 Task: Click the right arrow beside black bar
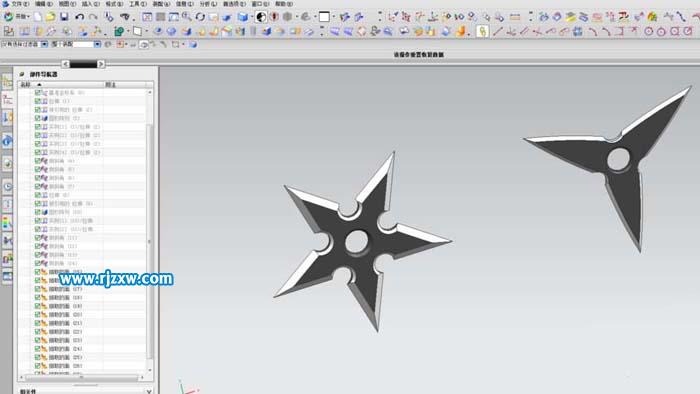[101, 64]
